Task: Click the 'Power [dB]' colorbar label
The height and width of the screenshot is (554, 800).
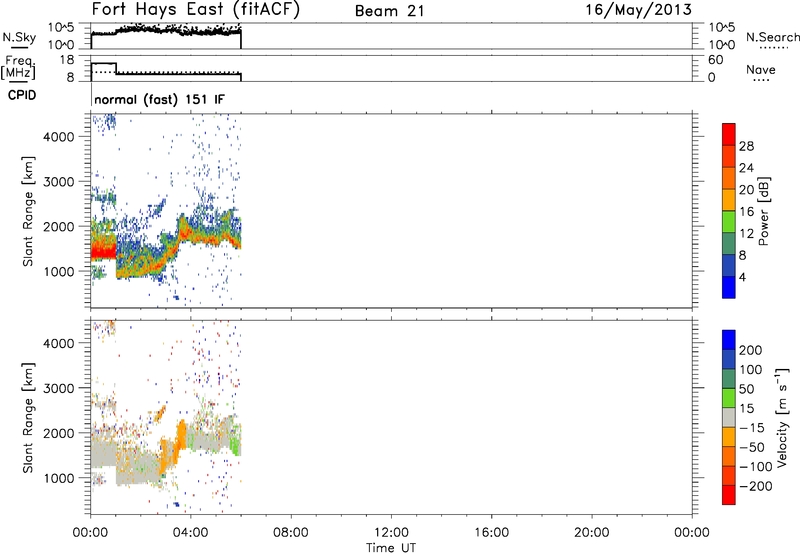Action: [764, 211]
